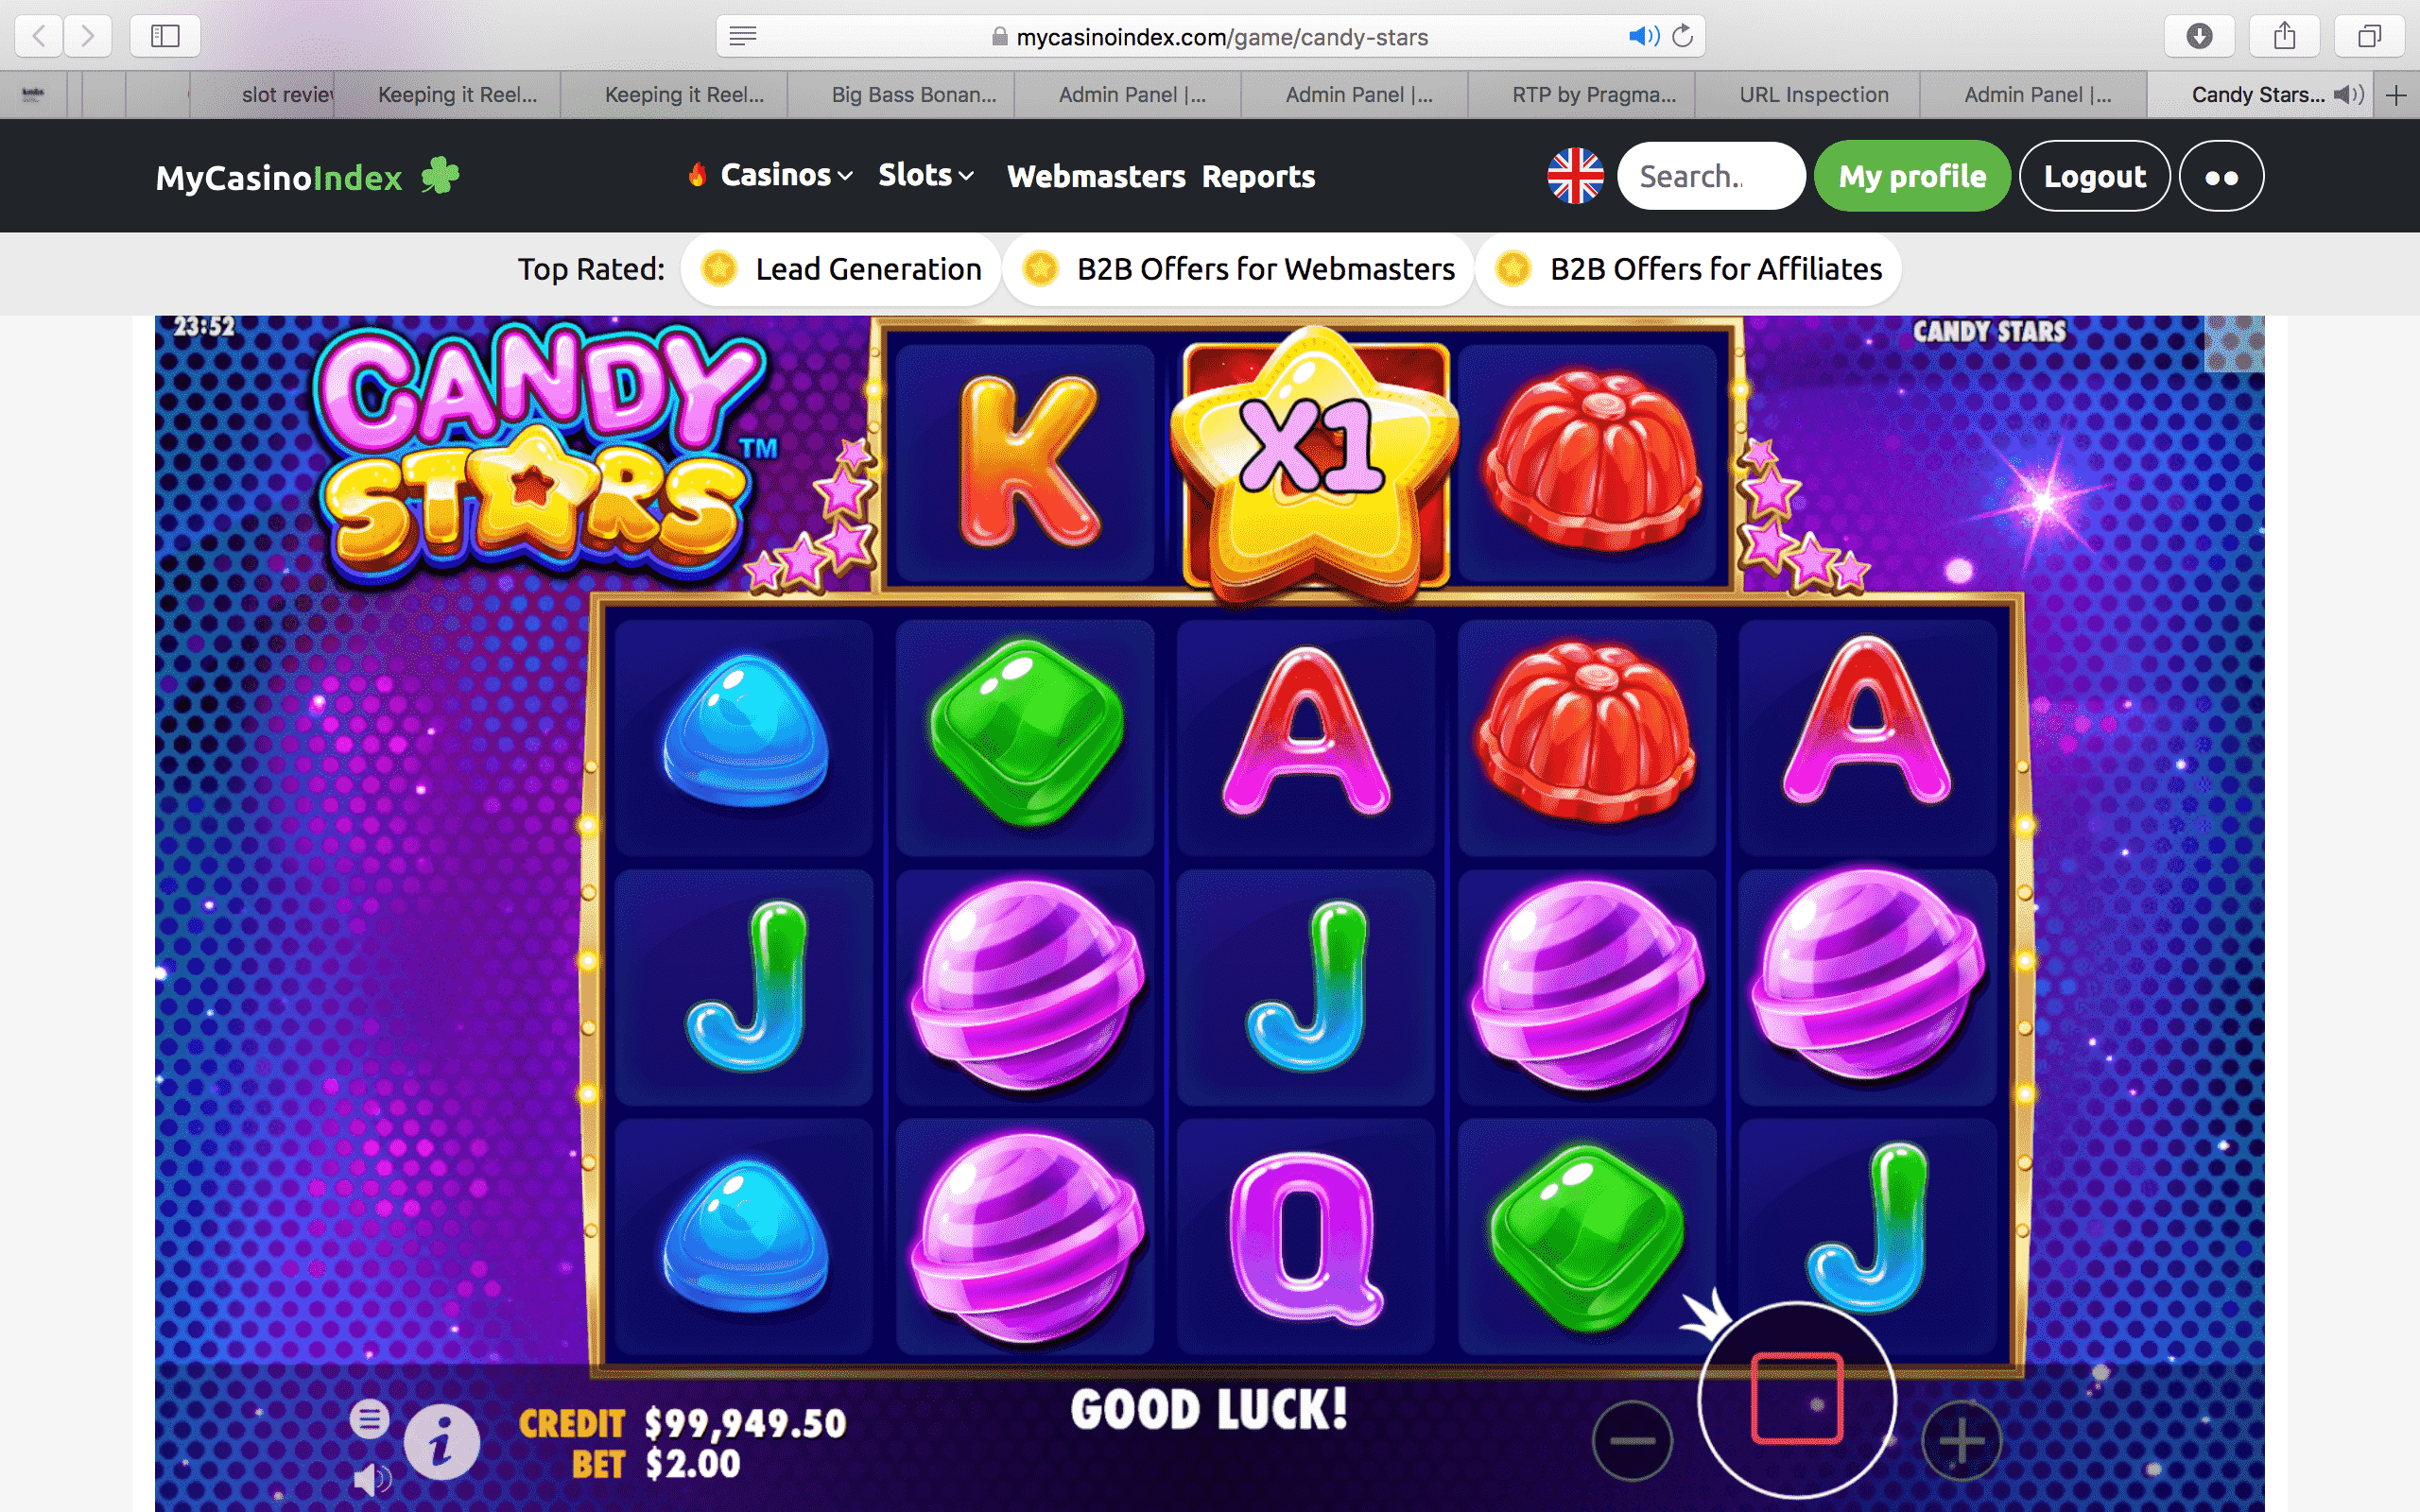Open the Reports menu item
The width and height of the screenshot is (2420, 1512).
[1258, 176]
